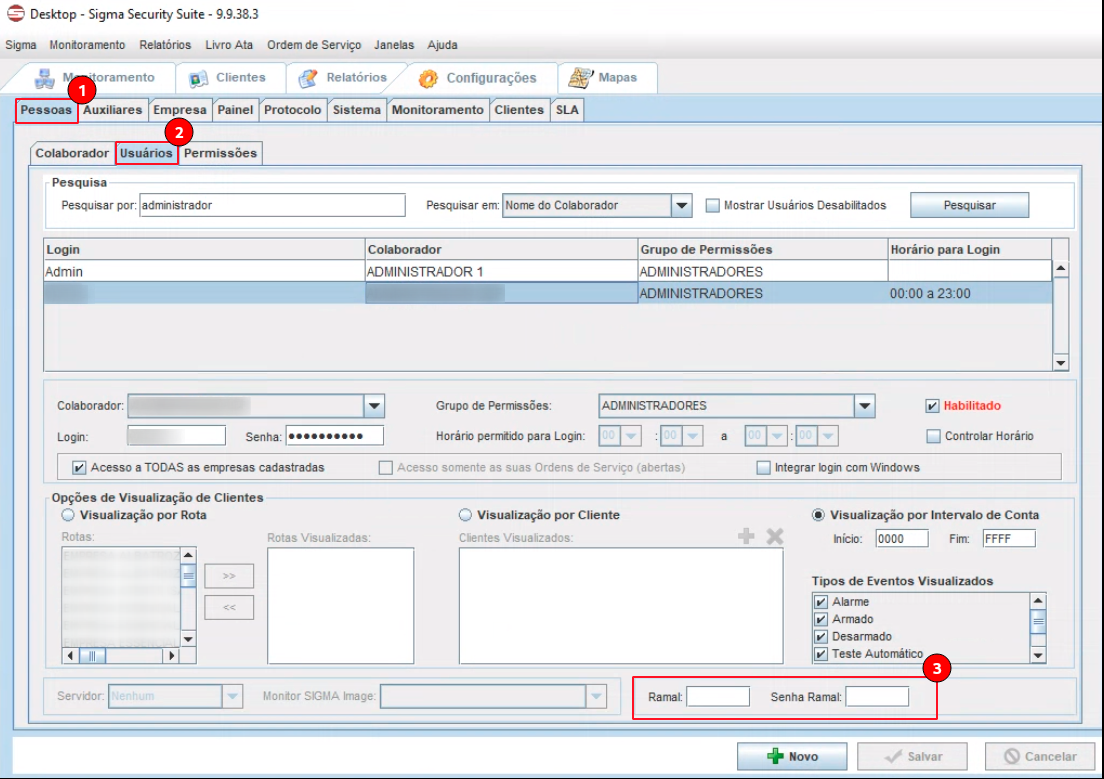Switch to the Sistema sub-tab

[357, 110]
